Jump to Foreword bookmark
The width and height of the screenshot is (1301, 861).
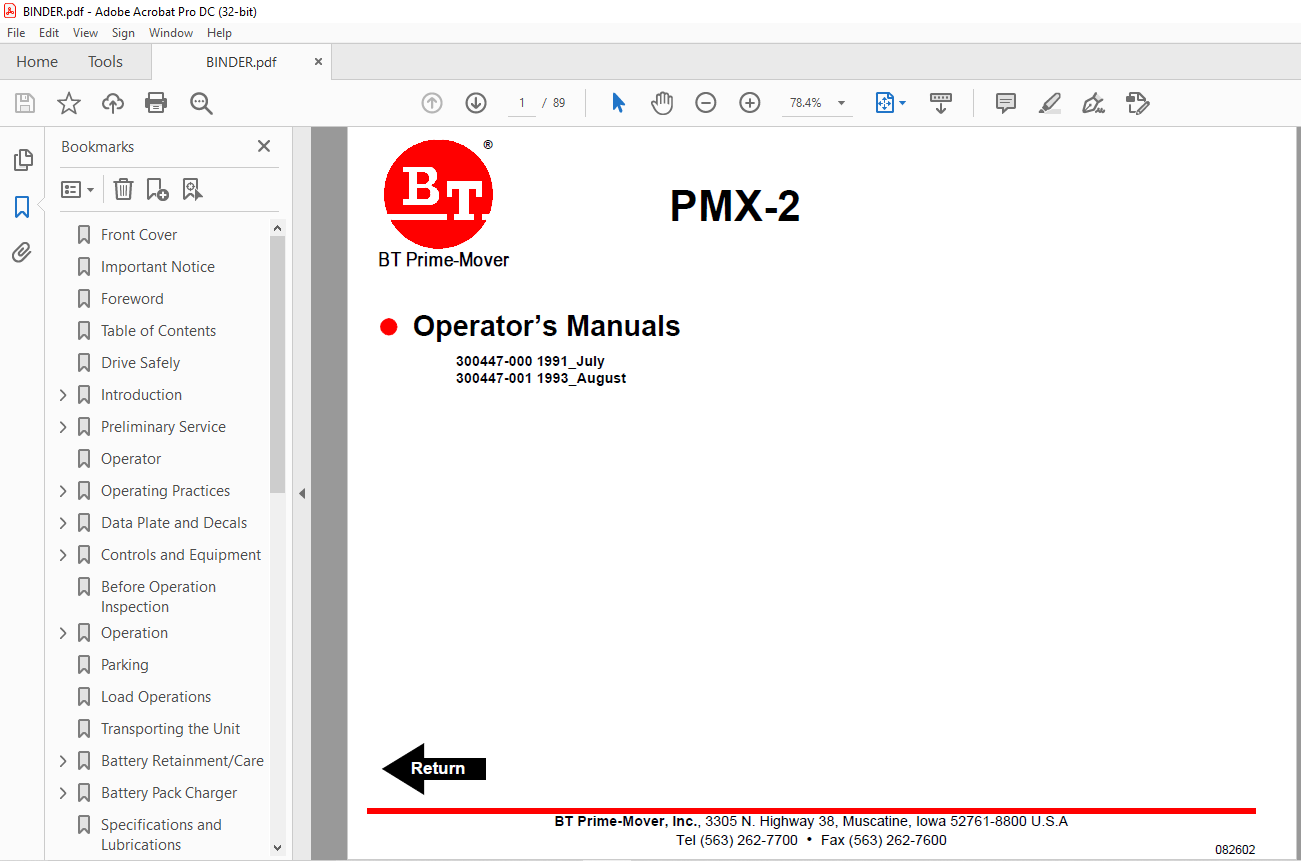132,299
